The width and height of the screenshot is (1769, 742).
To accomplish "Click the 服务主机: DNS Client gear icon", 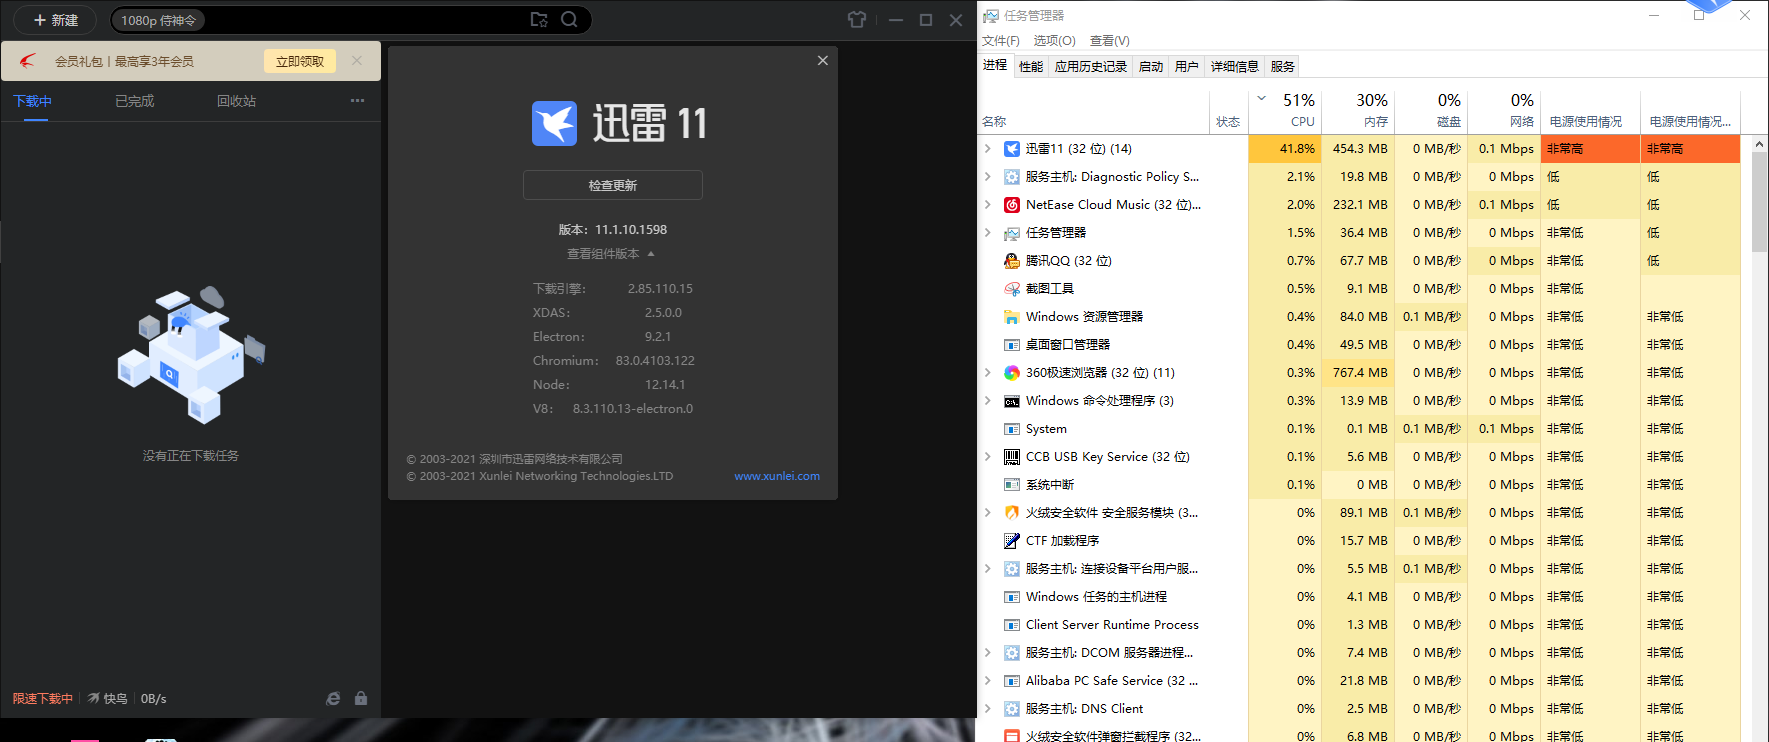I will (1012, 709).
